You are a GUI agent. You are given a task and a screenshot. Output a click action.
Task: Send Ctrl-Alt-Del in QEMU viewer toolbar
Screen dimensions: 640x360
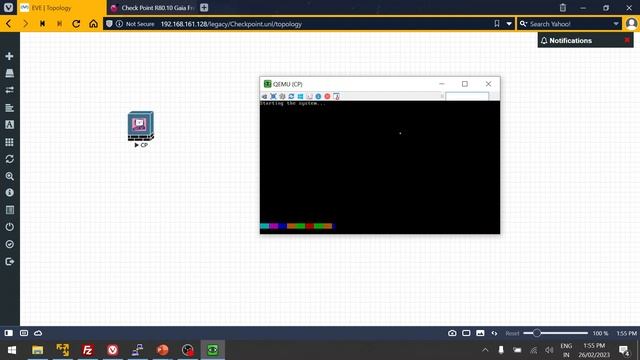coord(264,96)
